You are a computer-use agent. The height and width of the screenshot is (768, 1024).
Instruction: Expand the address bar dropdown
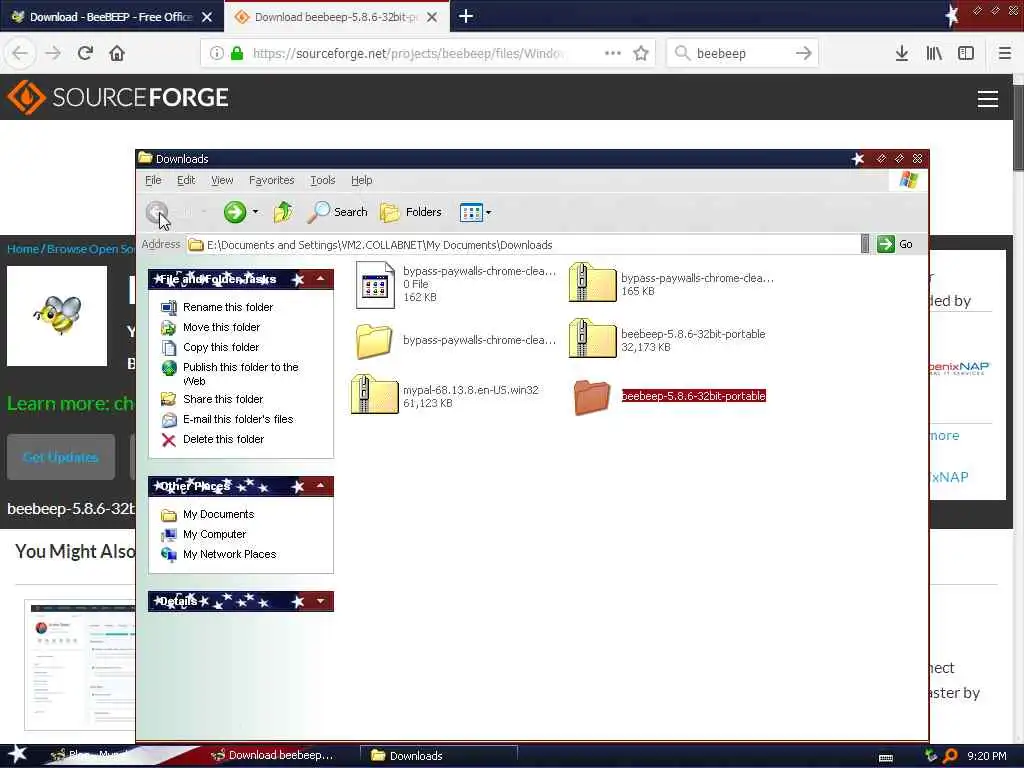865,244
